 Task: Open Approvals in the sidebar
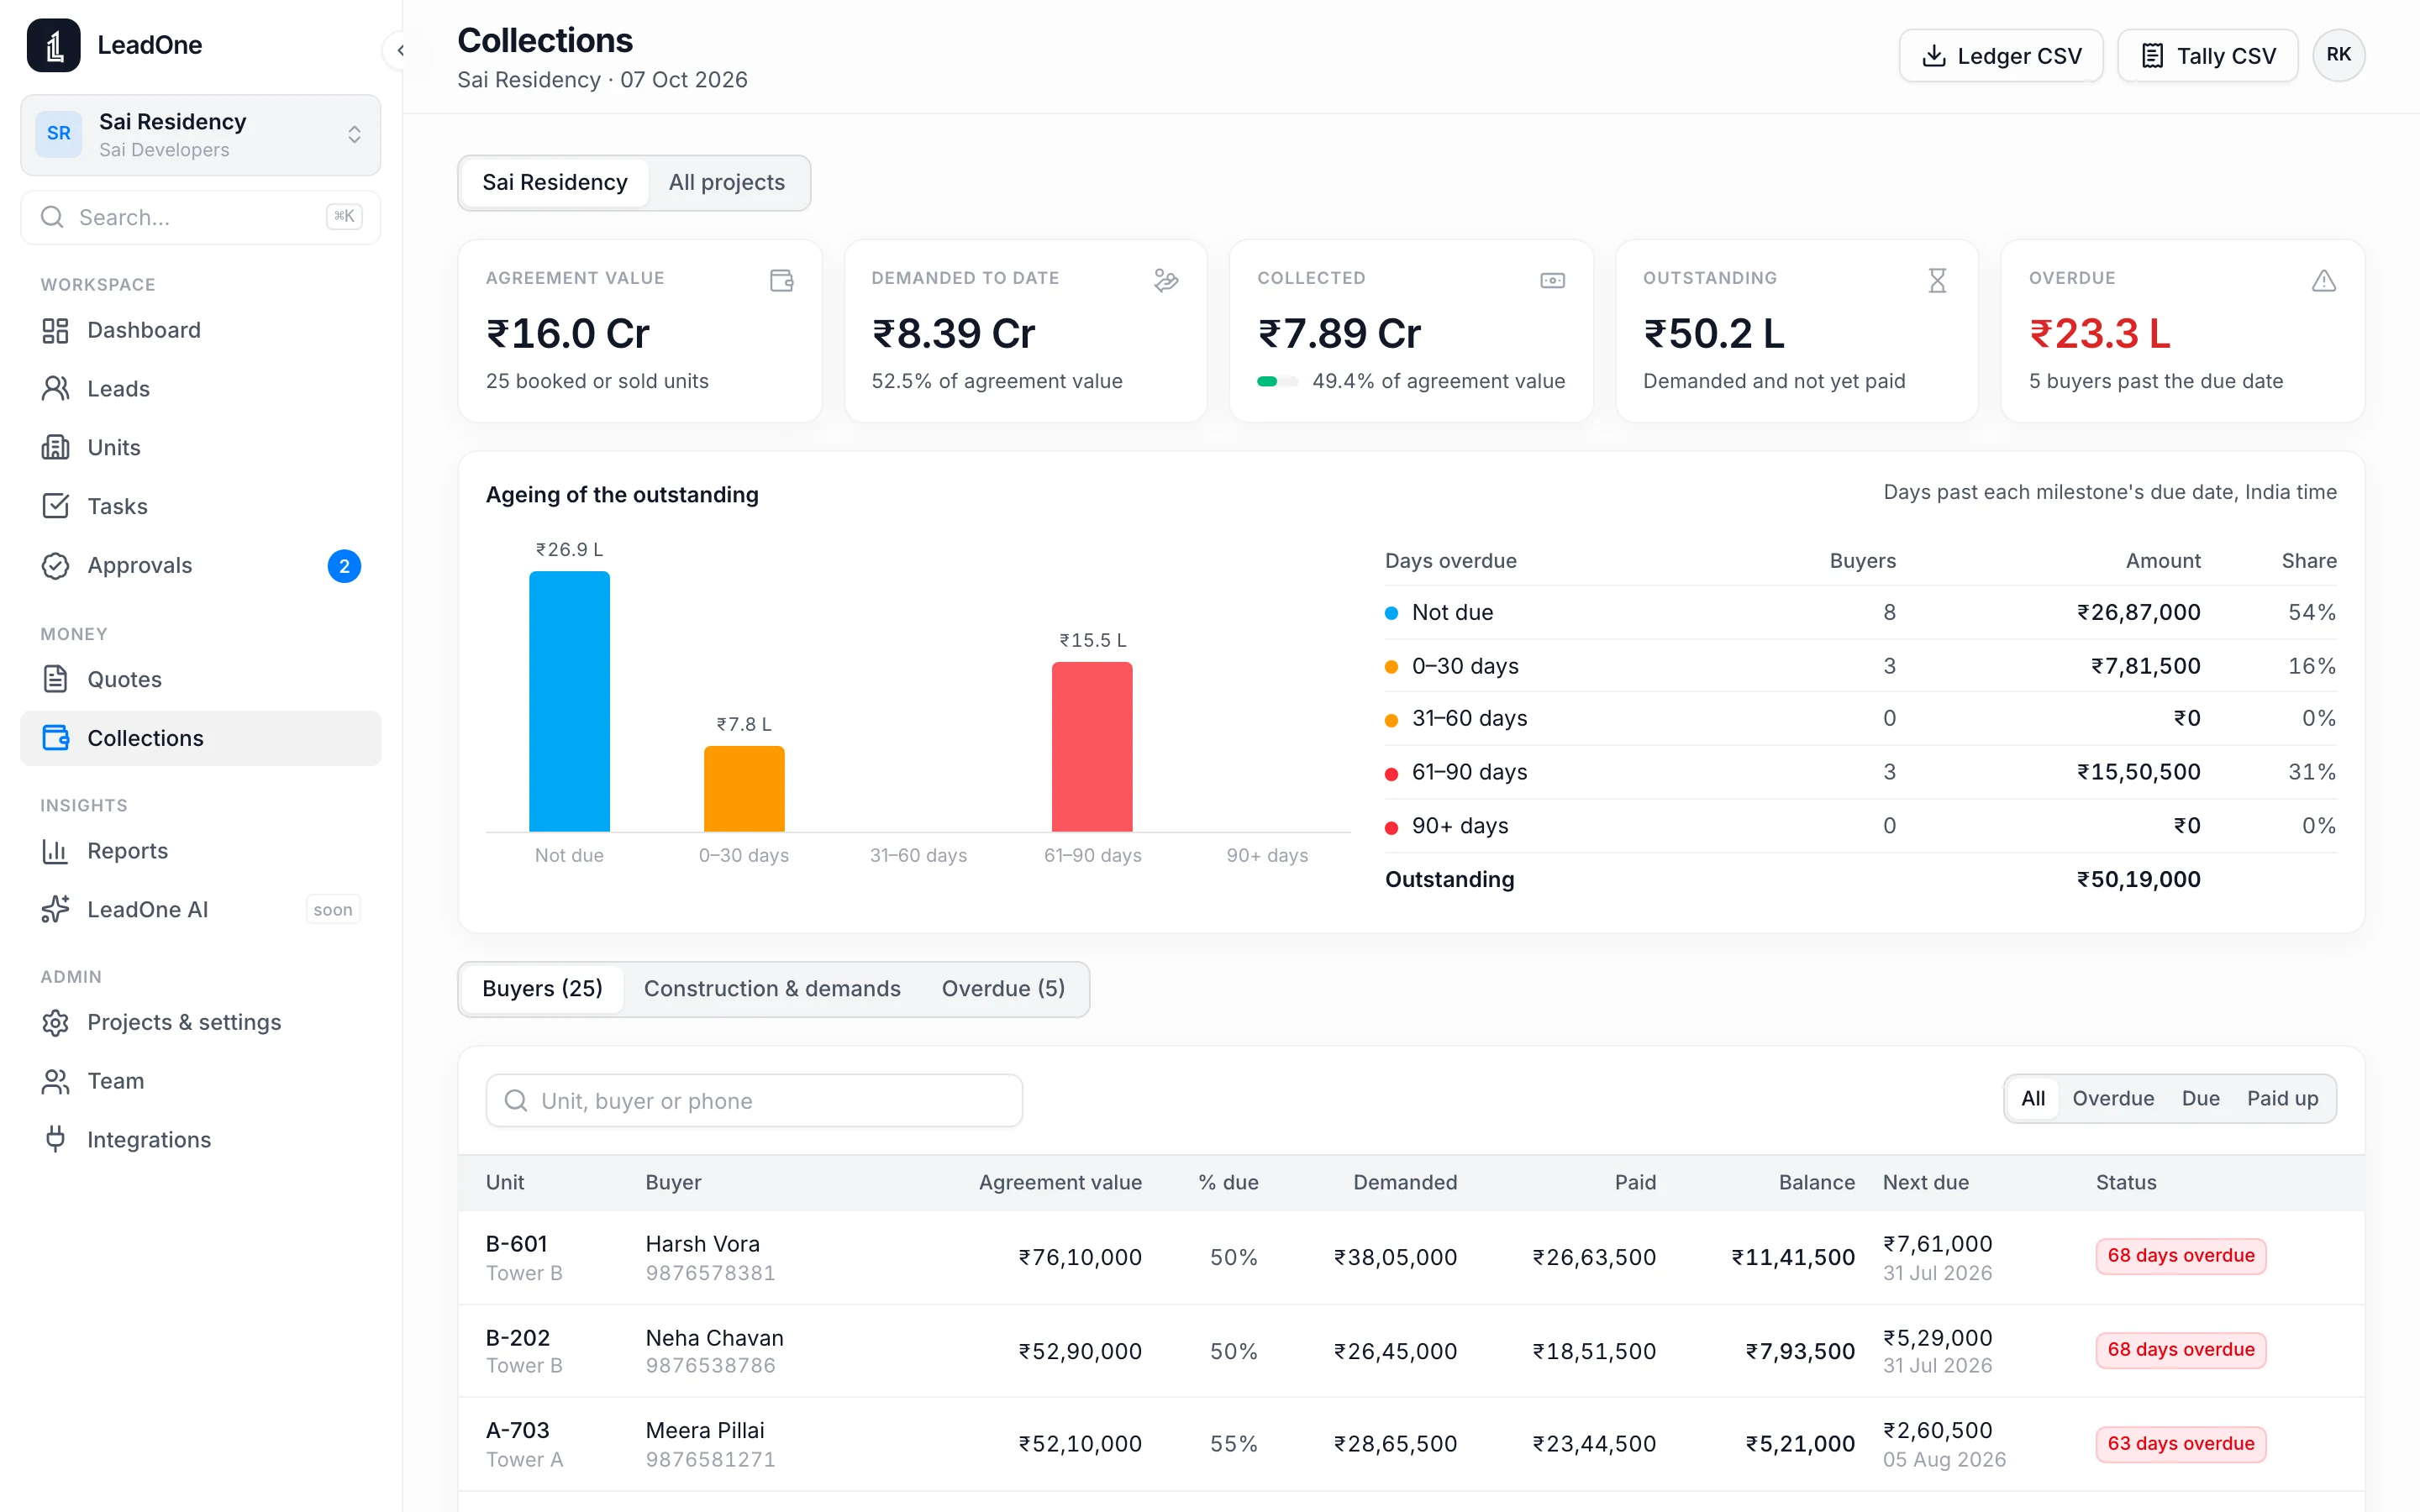[x=200, y=565]
